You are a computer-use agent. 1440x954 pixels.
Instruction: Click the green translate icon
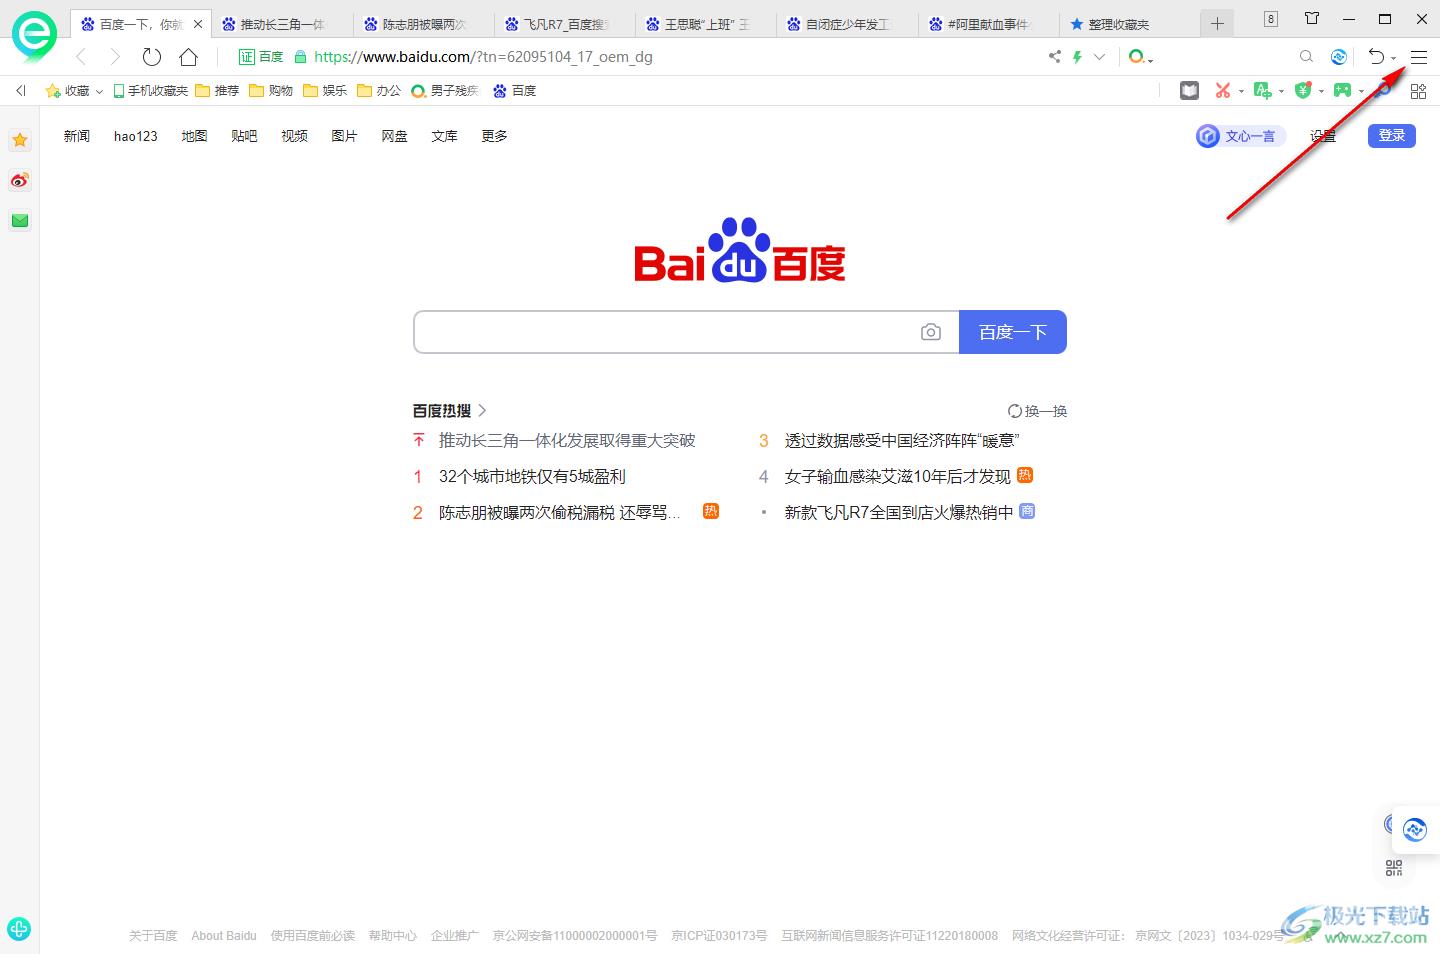[1262, 90]
